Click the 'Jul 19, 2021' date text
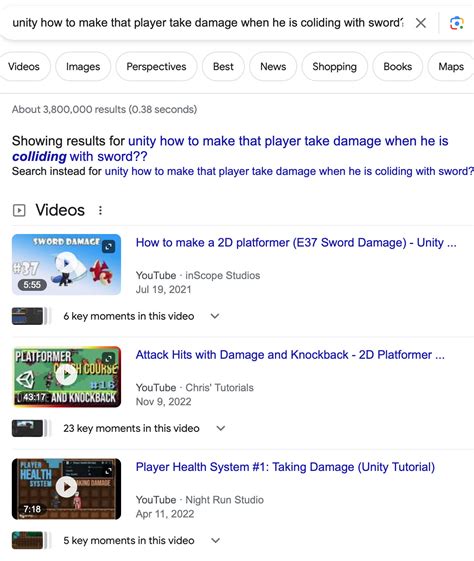Image resolution: width=474 pixels, height=561 pixels. coord(163,289)
